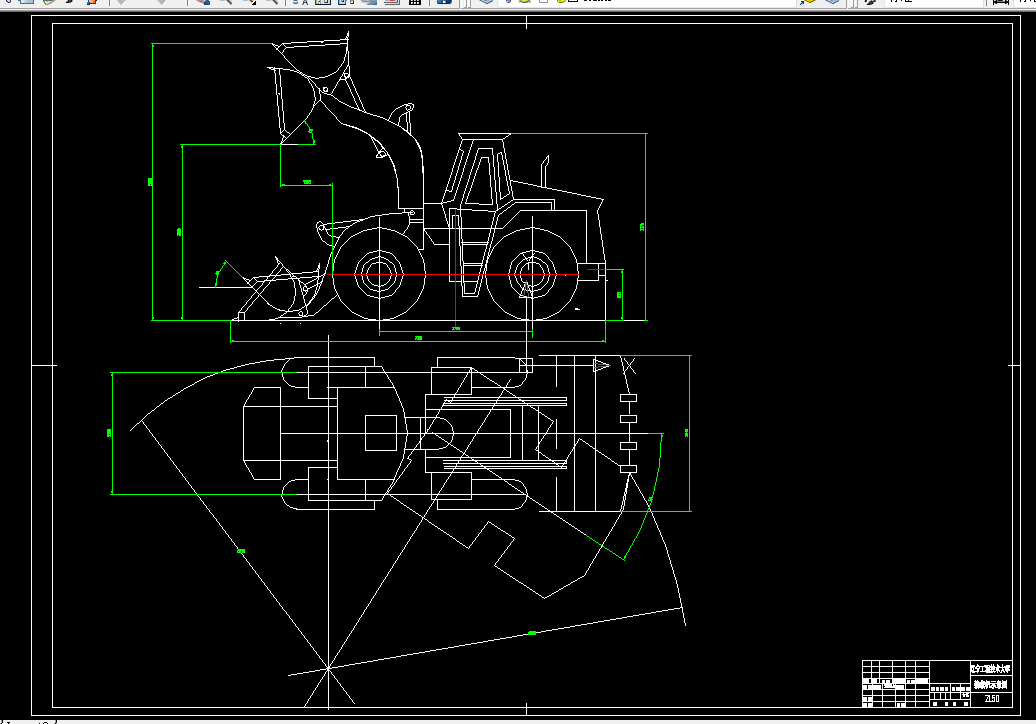1036x724 pixels.
Task: Select the top title-block text line above ZL50
Action: [990, 669]
